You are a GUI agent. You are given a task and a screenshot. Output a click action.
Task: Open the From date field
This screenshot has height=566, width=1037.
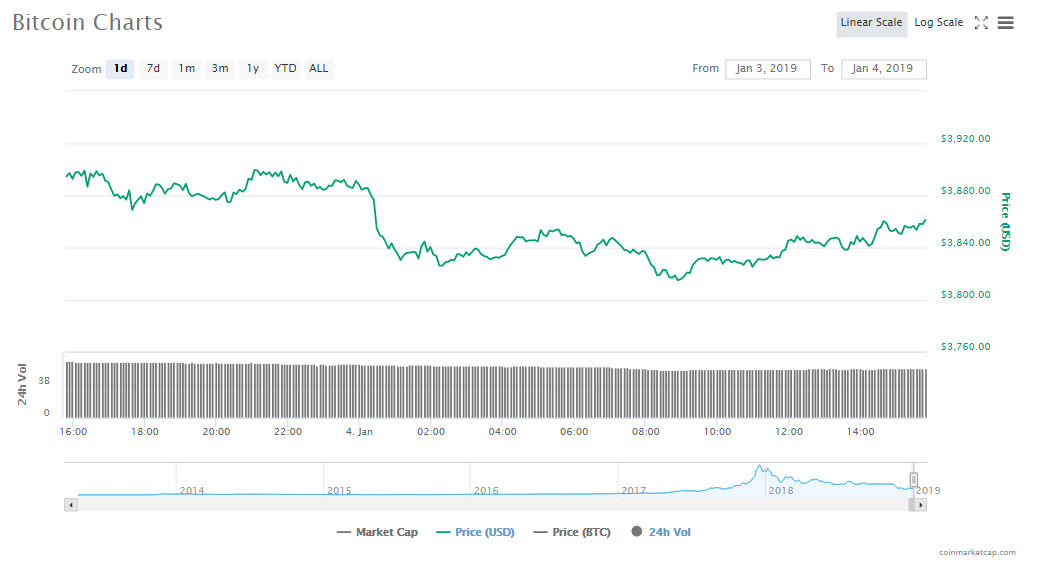click(x=767, y=69)
